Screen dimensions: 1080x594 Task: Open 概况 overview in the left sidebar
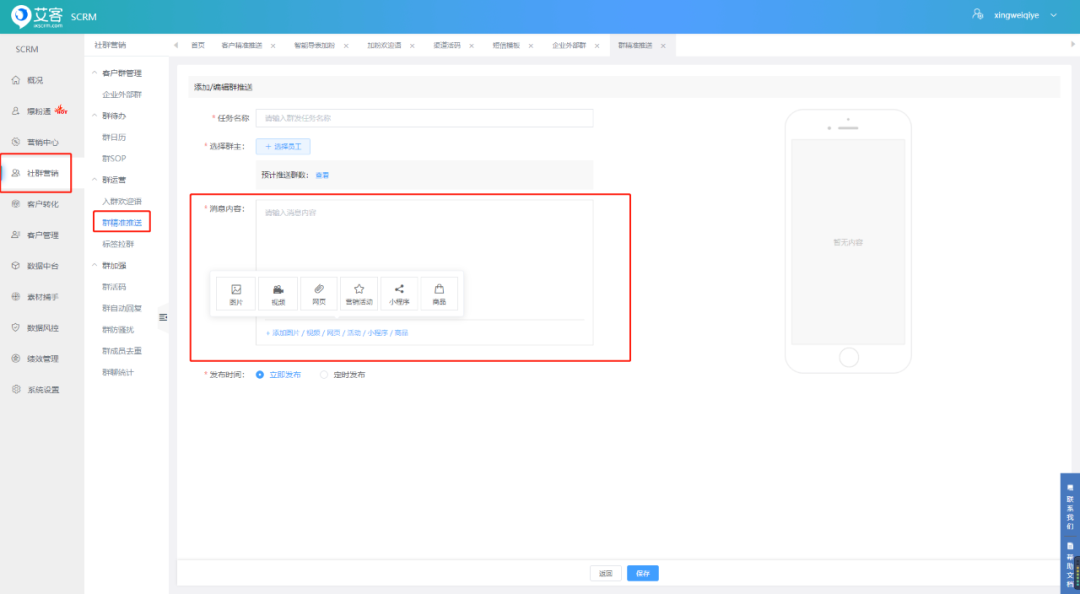(x=35, y=80)
